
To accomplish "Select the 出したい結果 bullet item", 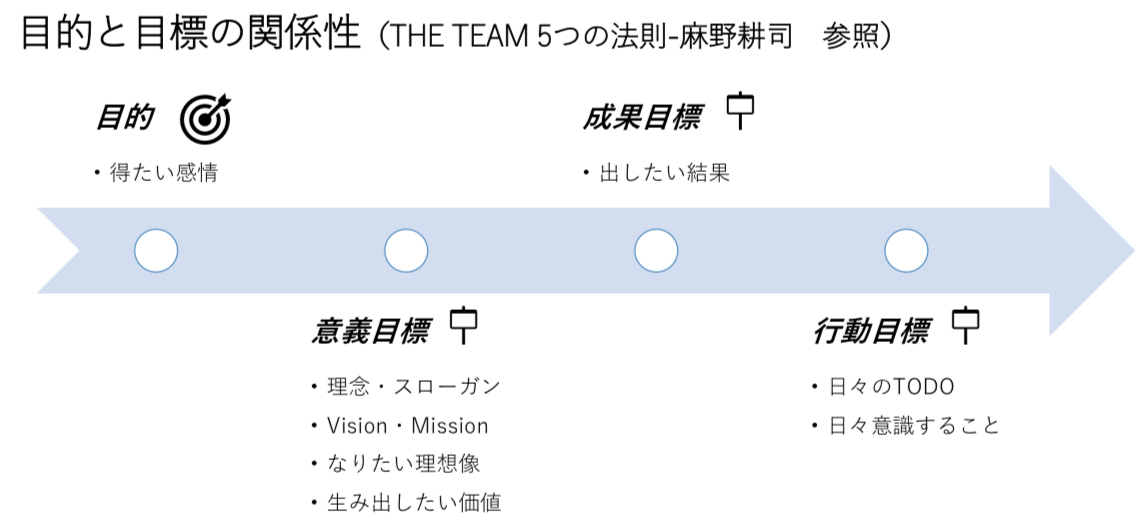I will tap(664, 173).
